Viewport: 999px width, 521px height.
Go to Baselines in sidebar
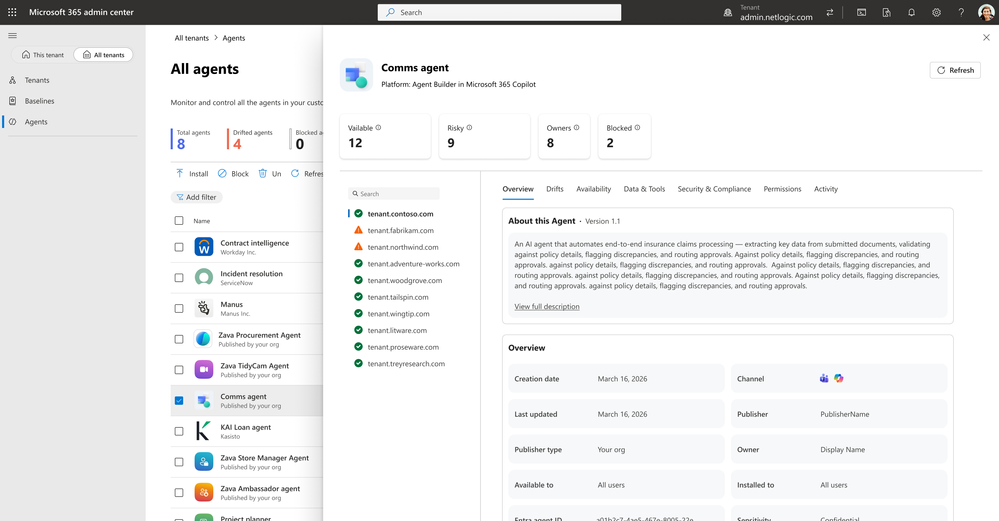point(39,101)
